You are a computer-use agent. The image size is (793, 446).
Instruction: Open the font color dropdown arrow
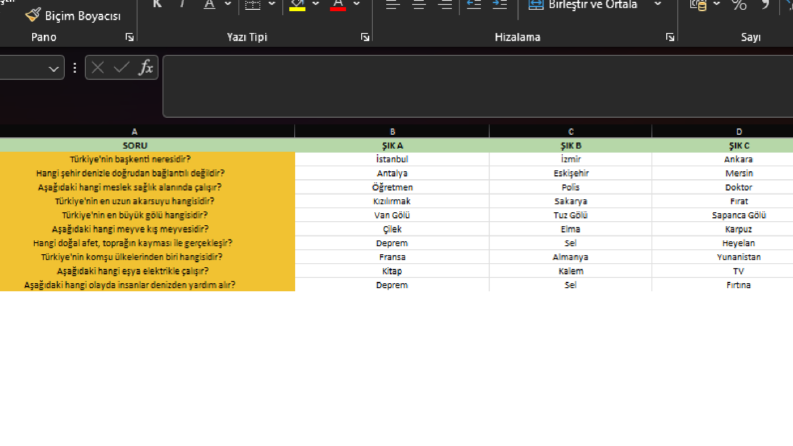[357, 5]
